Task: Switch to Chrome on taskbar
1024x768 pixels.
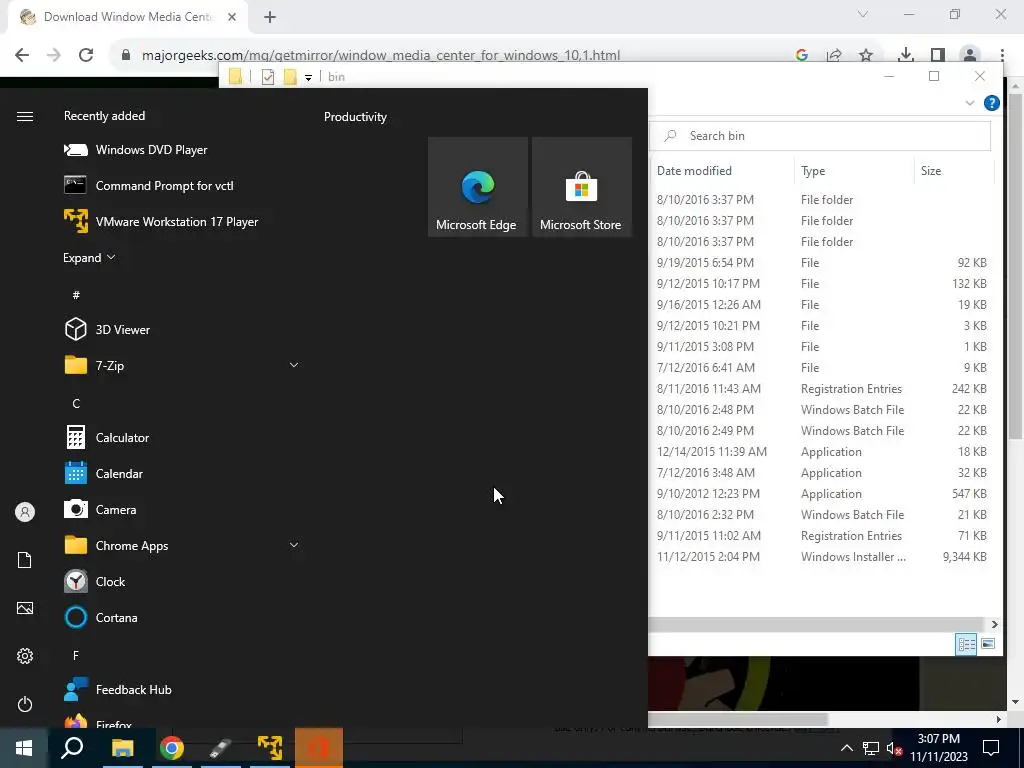Action: (172, 748)
